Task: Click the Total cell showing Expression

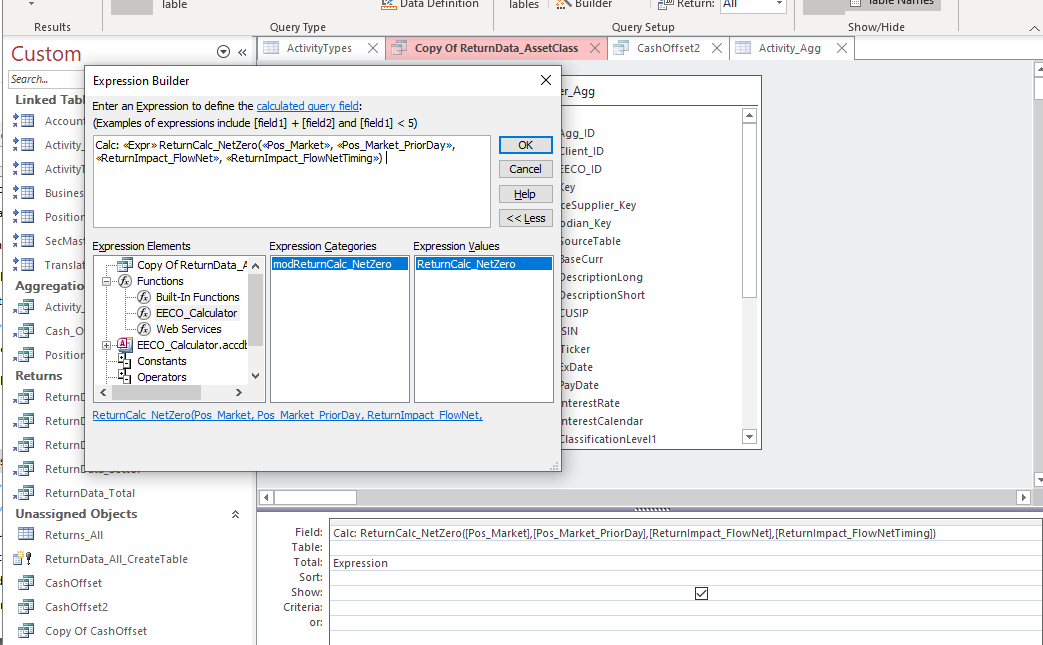Action: tap(686, 563)
